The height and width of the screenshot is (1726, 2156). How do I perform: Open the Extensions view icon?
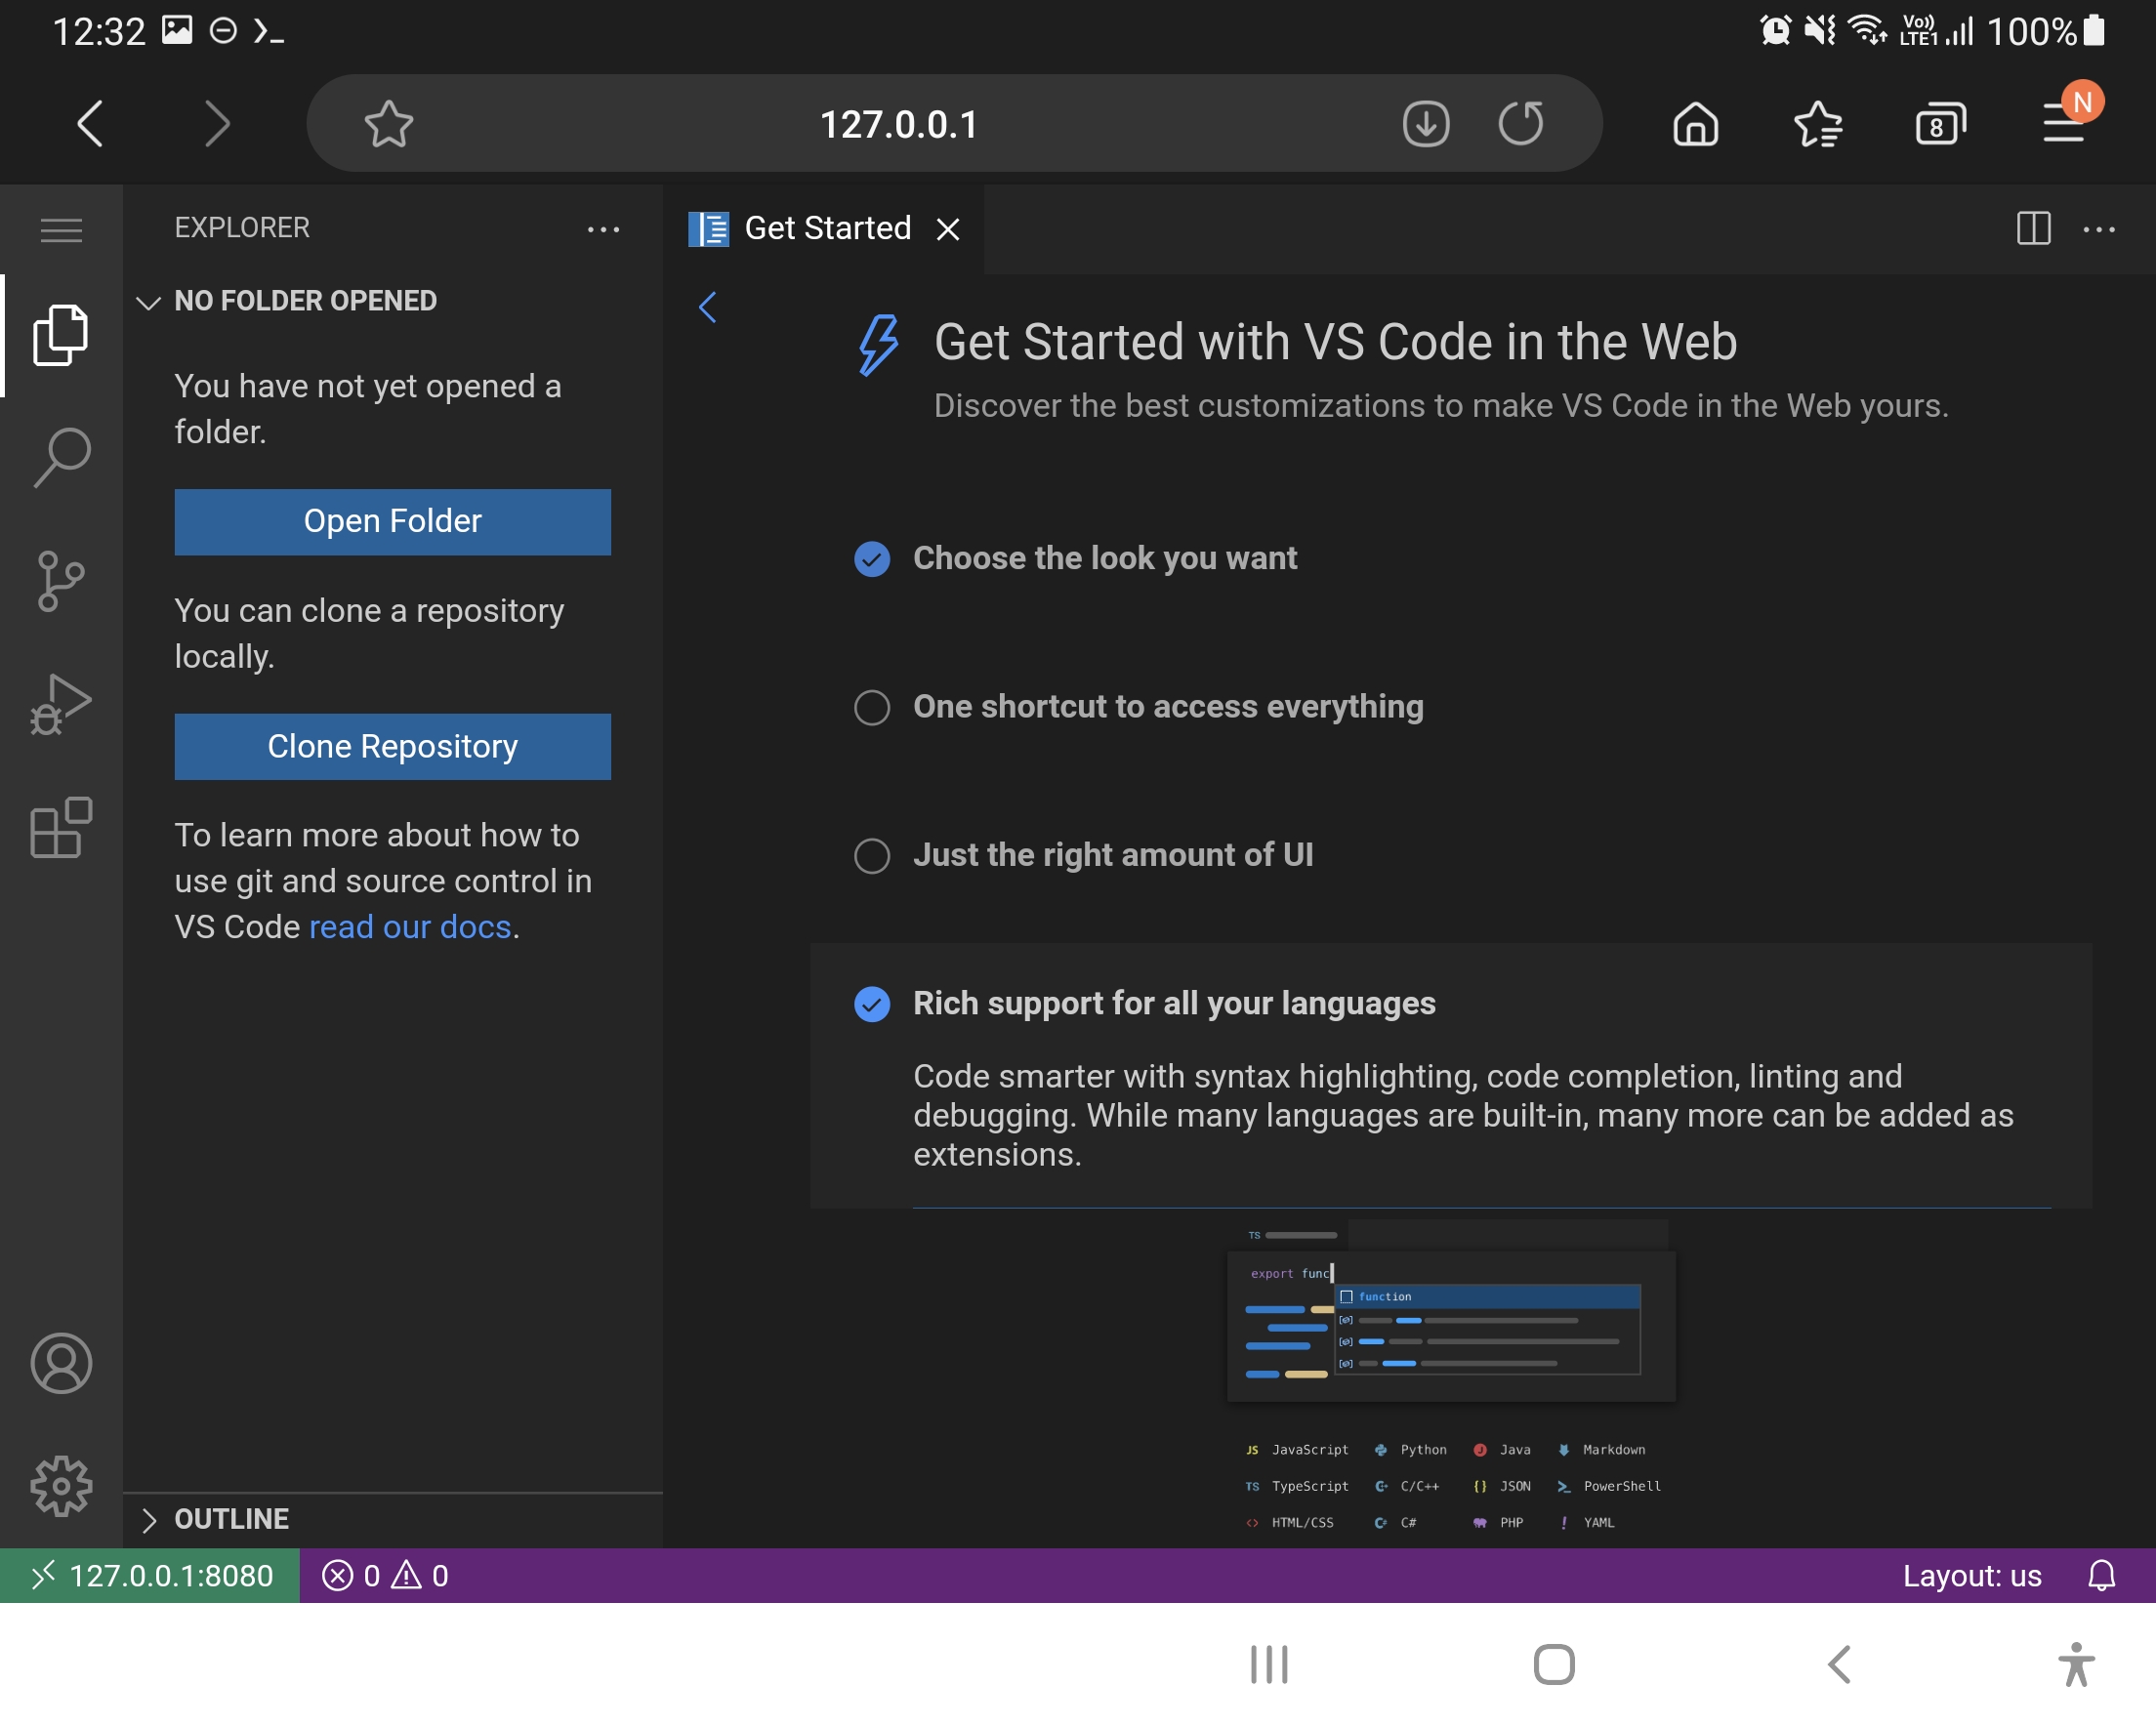pos(61,828)
